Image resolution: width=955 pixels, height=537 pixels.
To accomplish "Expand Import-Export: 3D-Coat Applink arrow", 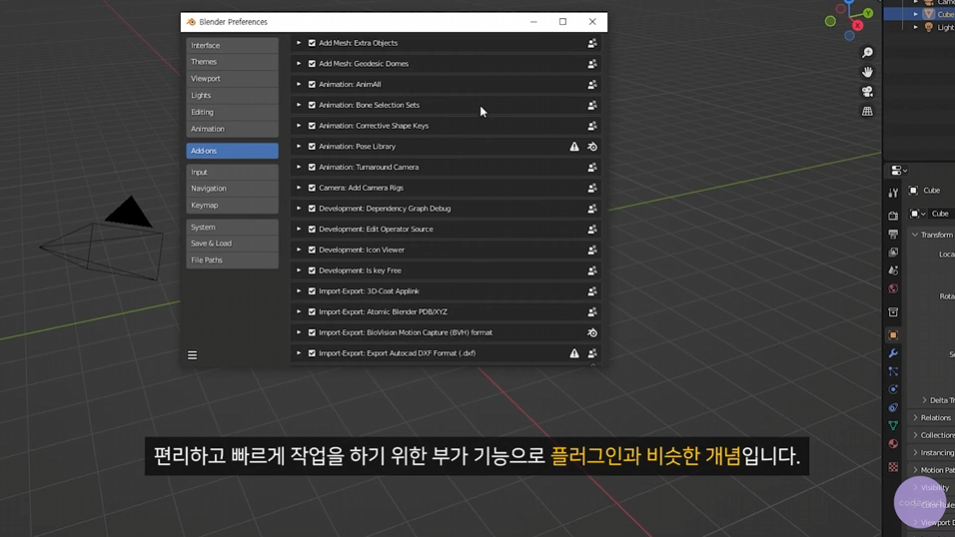I will (298, 292).
